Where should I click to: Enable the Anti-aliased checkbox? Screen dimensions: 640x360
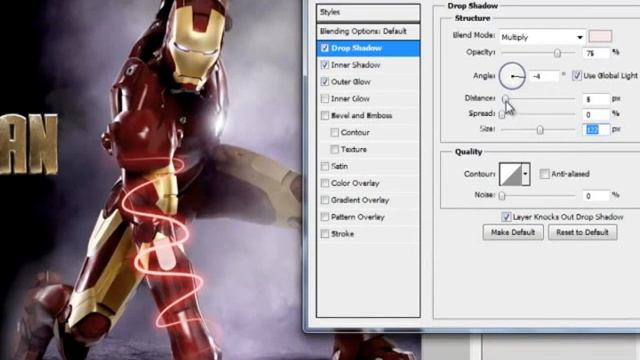point(544,174)
